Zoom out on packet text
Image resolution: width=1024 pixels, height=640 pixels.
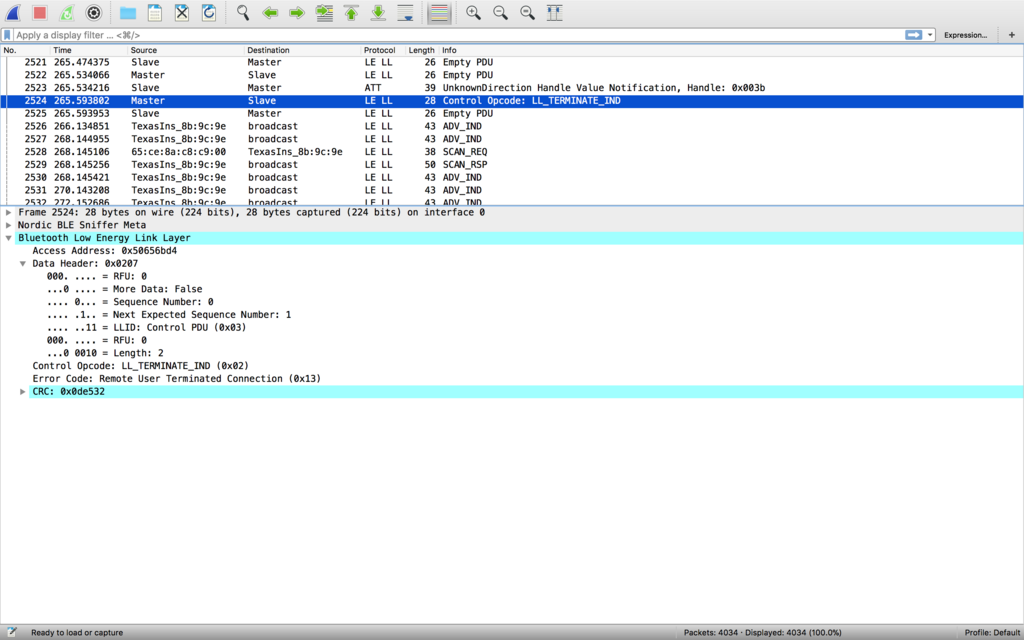pos(500,12)
